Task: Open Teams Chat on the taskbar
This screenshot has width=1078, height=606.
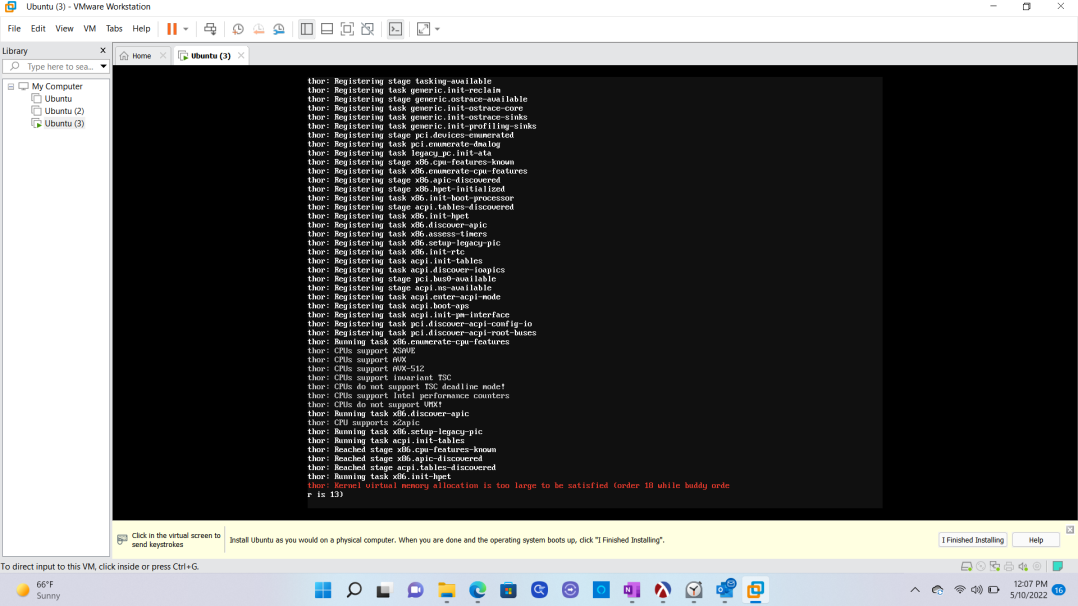Action: click(x=415, y=590)
